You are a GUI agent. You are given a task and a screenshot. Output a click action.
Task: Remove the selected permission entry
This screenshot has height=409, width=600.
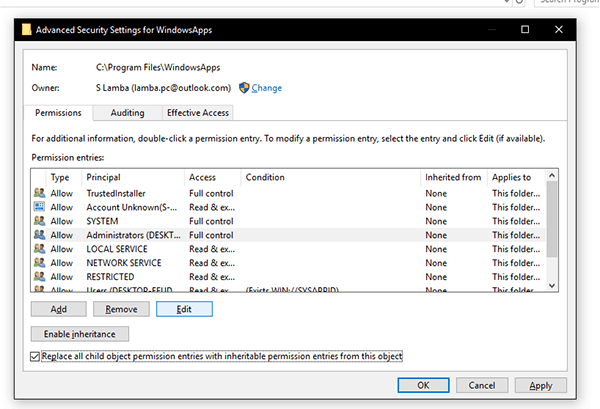pyautogui.click(x=121, y=309)
